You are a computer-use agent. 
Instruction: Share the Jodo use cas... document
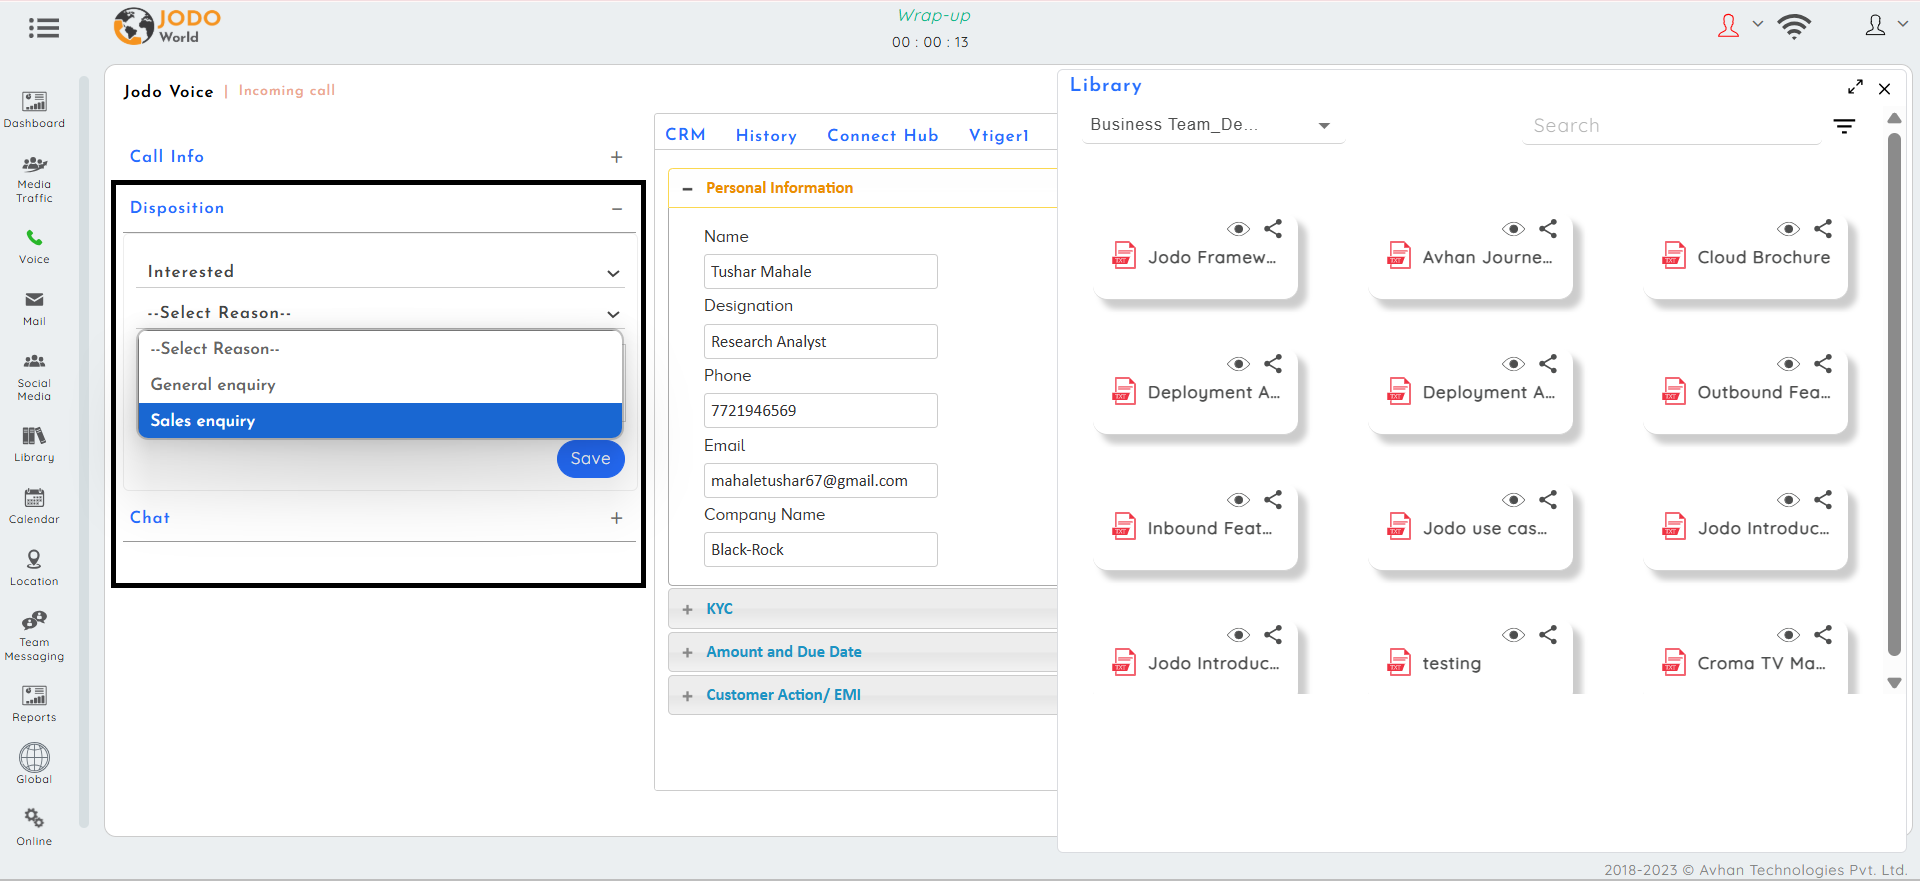[1548, 500]
